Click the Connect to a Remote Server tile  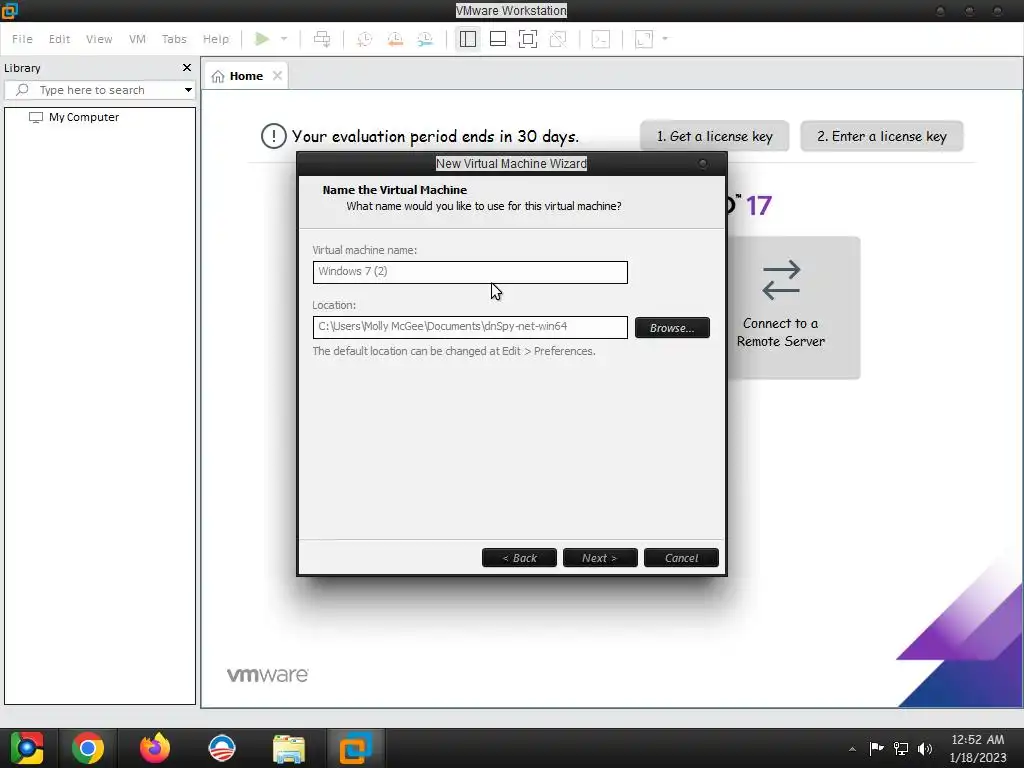click(792, 308)
